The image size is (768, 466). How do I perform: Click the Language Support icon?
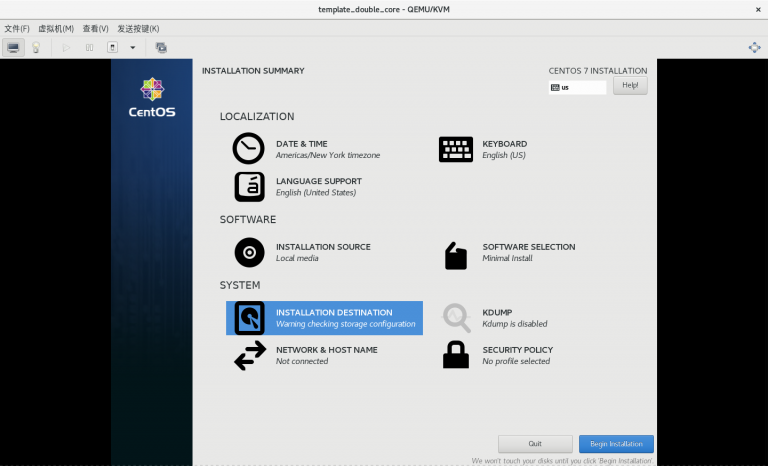(x=249, y=187)
